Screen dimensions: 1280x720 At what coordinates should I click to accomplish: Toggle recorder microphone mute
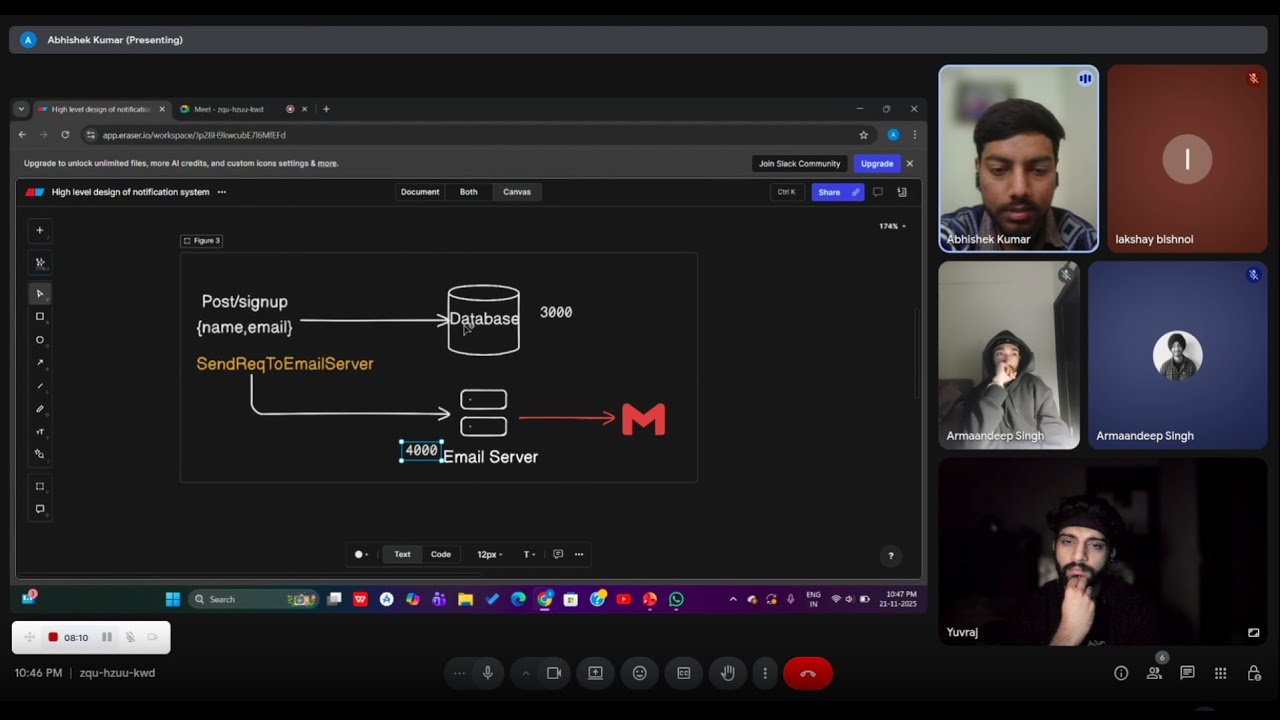130,637
